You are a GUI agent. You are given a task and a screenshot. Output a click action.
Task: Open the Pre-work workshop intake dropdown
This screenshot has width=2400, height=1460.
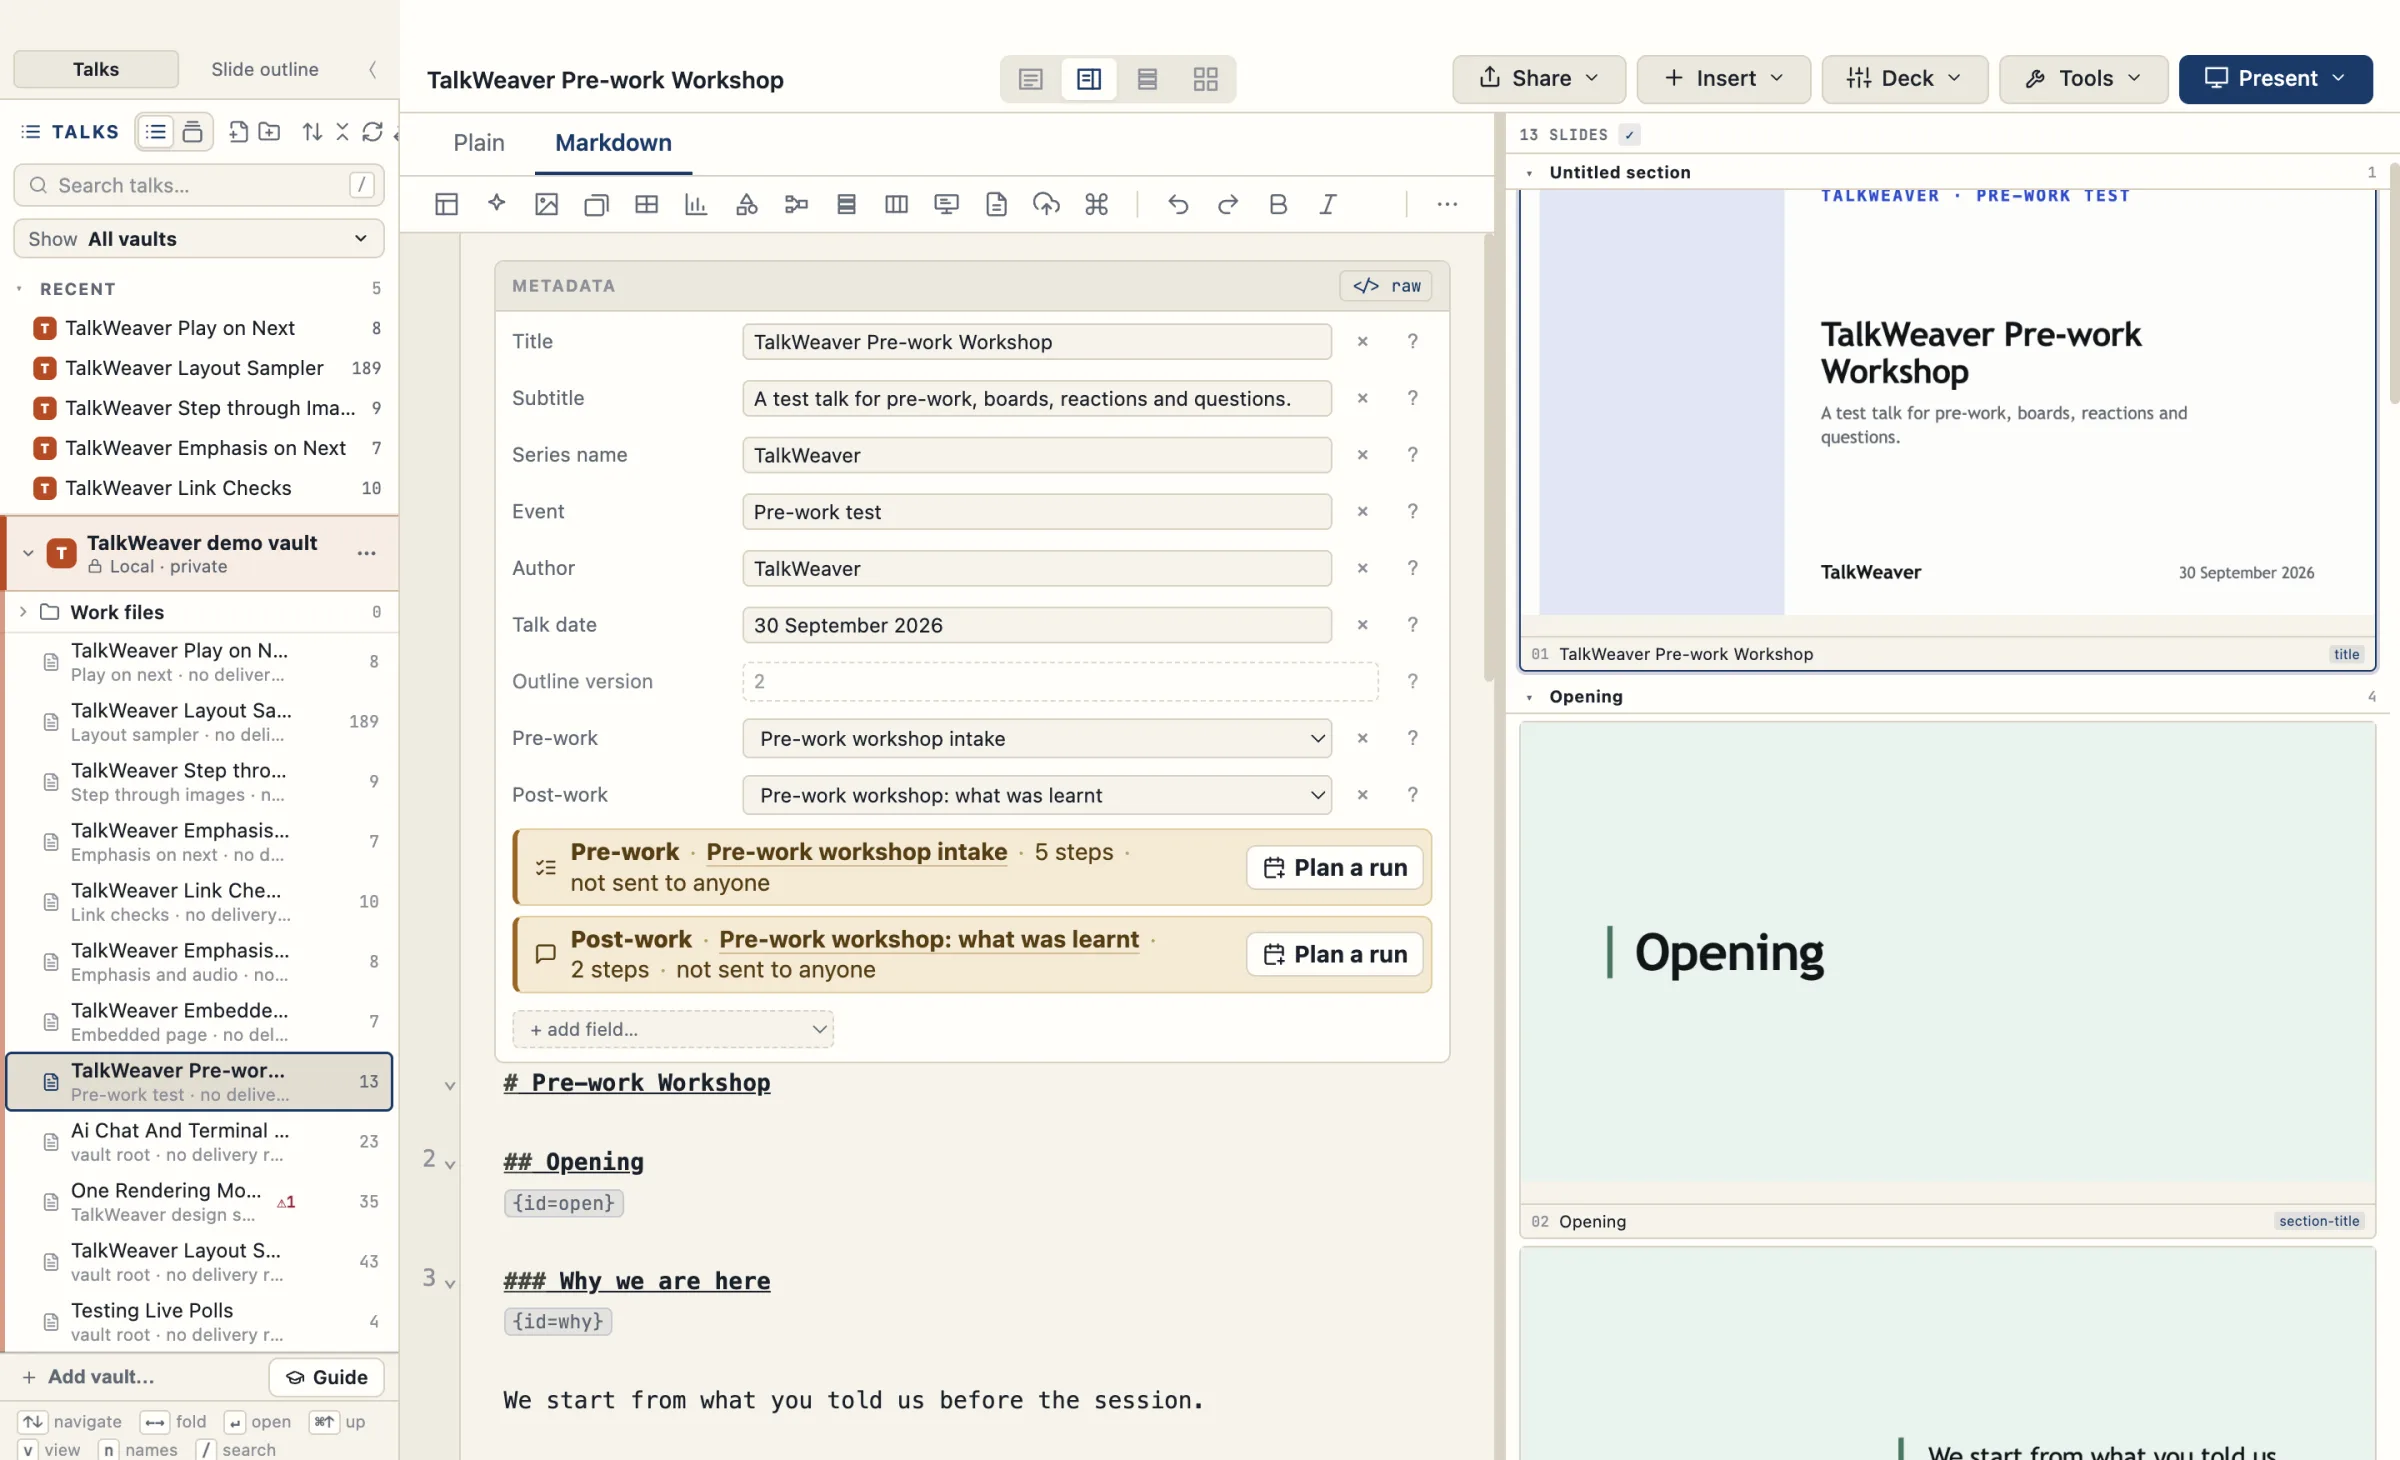click(1037, 738)
